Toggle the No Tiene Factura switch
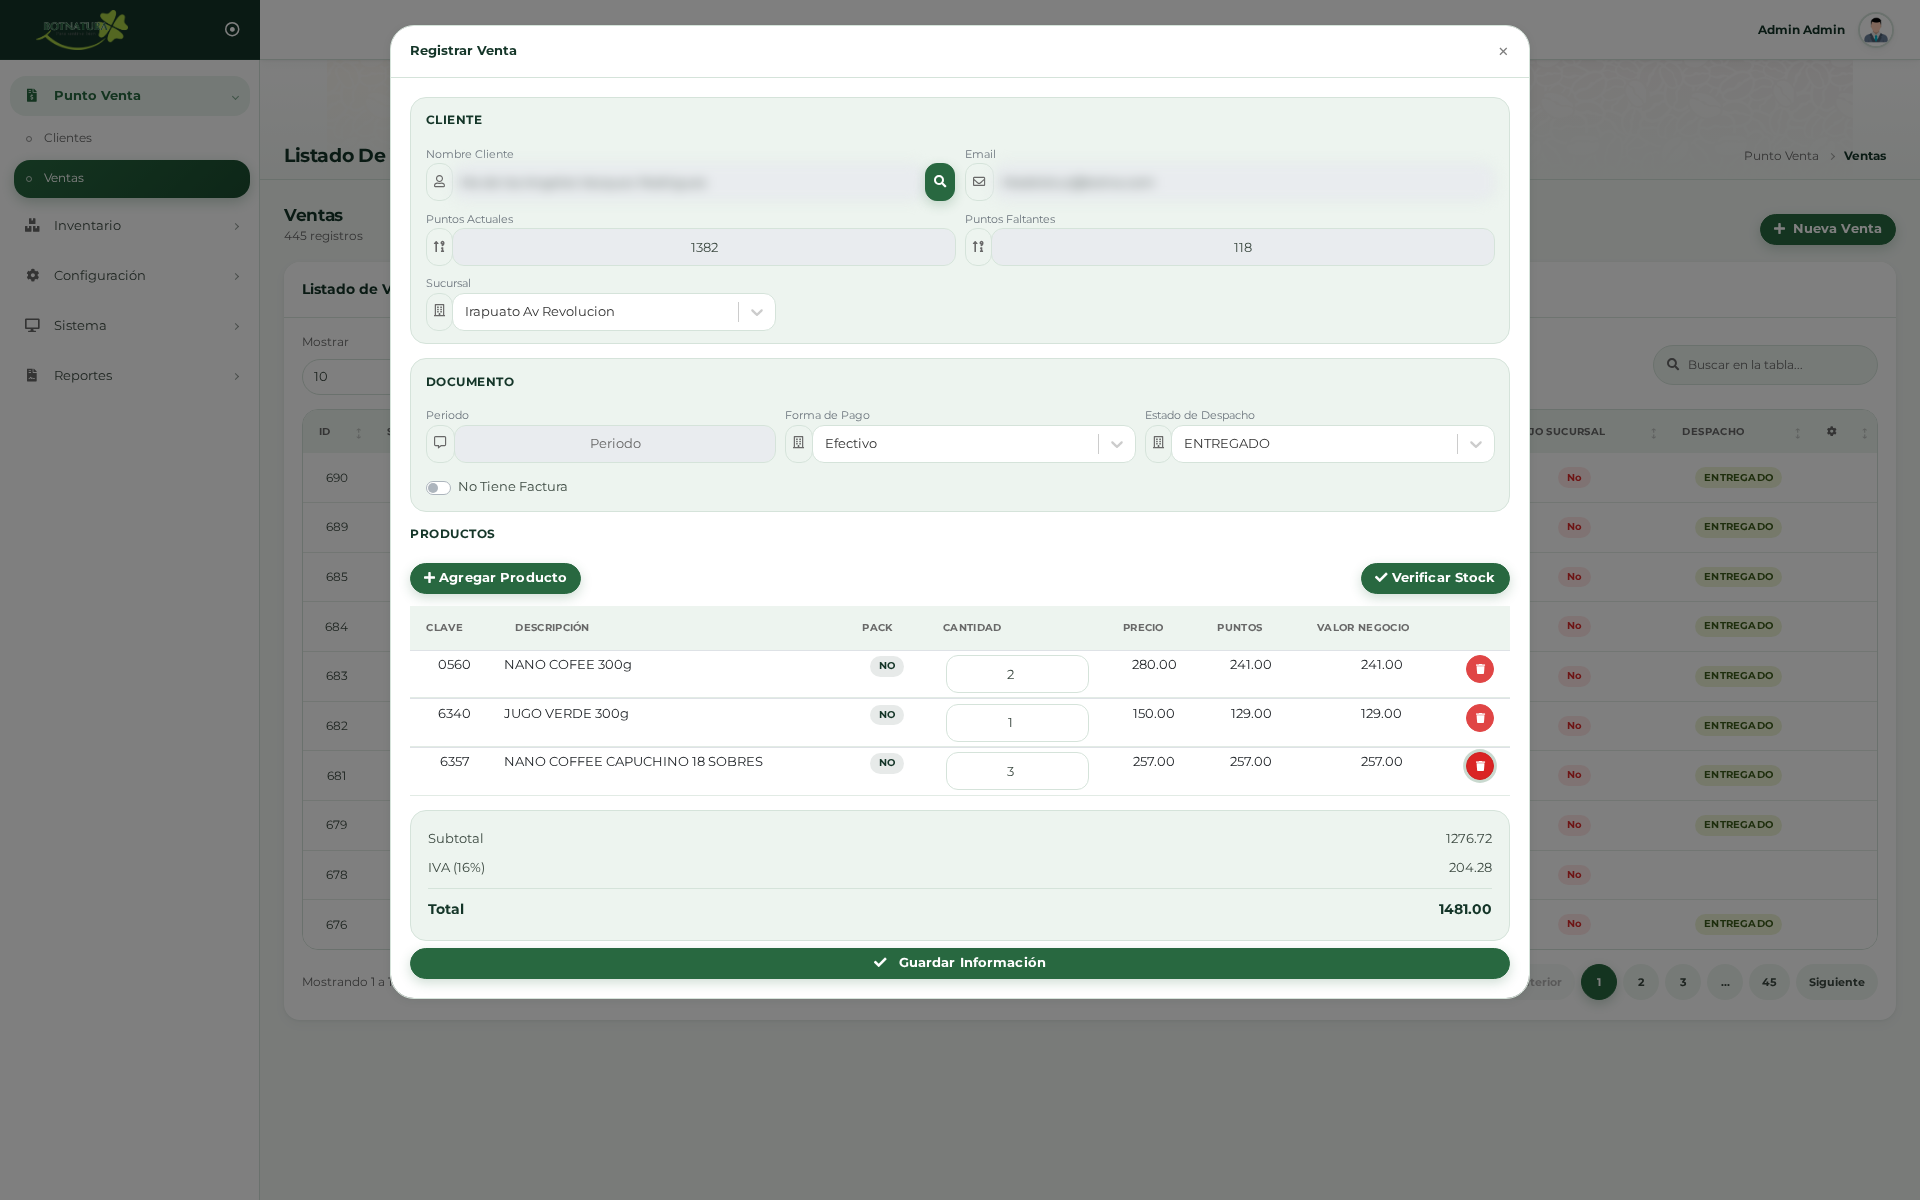This screenshot has height=1200, width=1920. [x=438, y=488]
